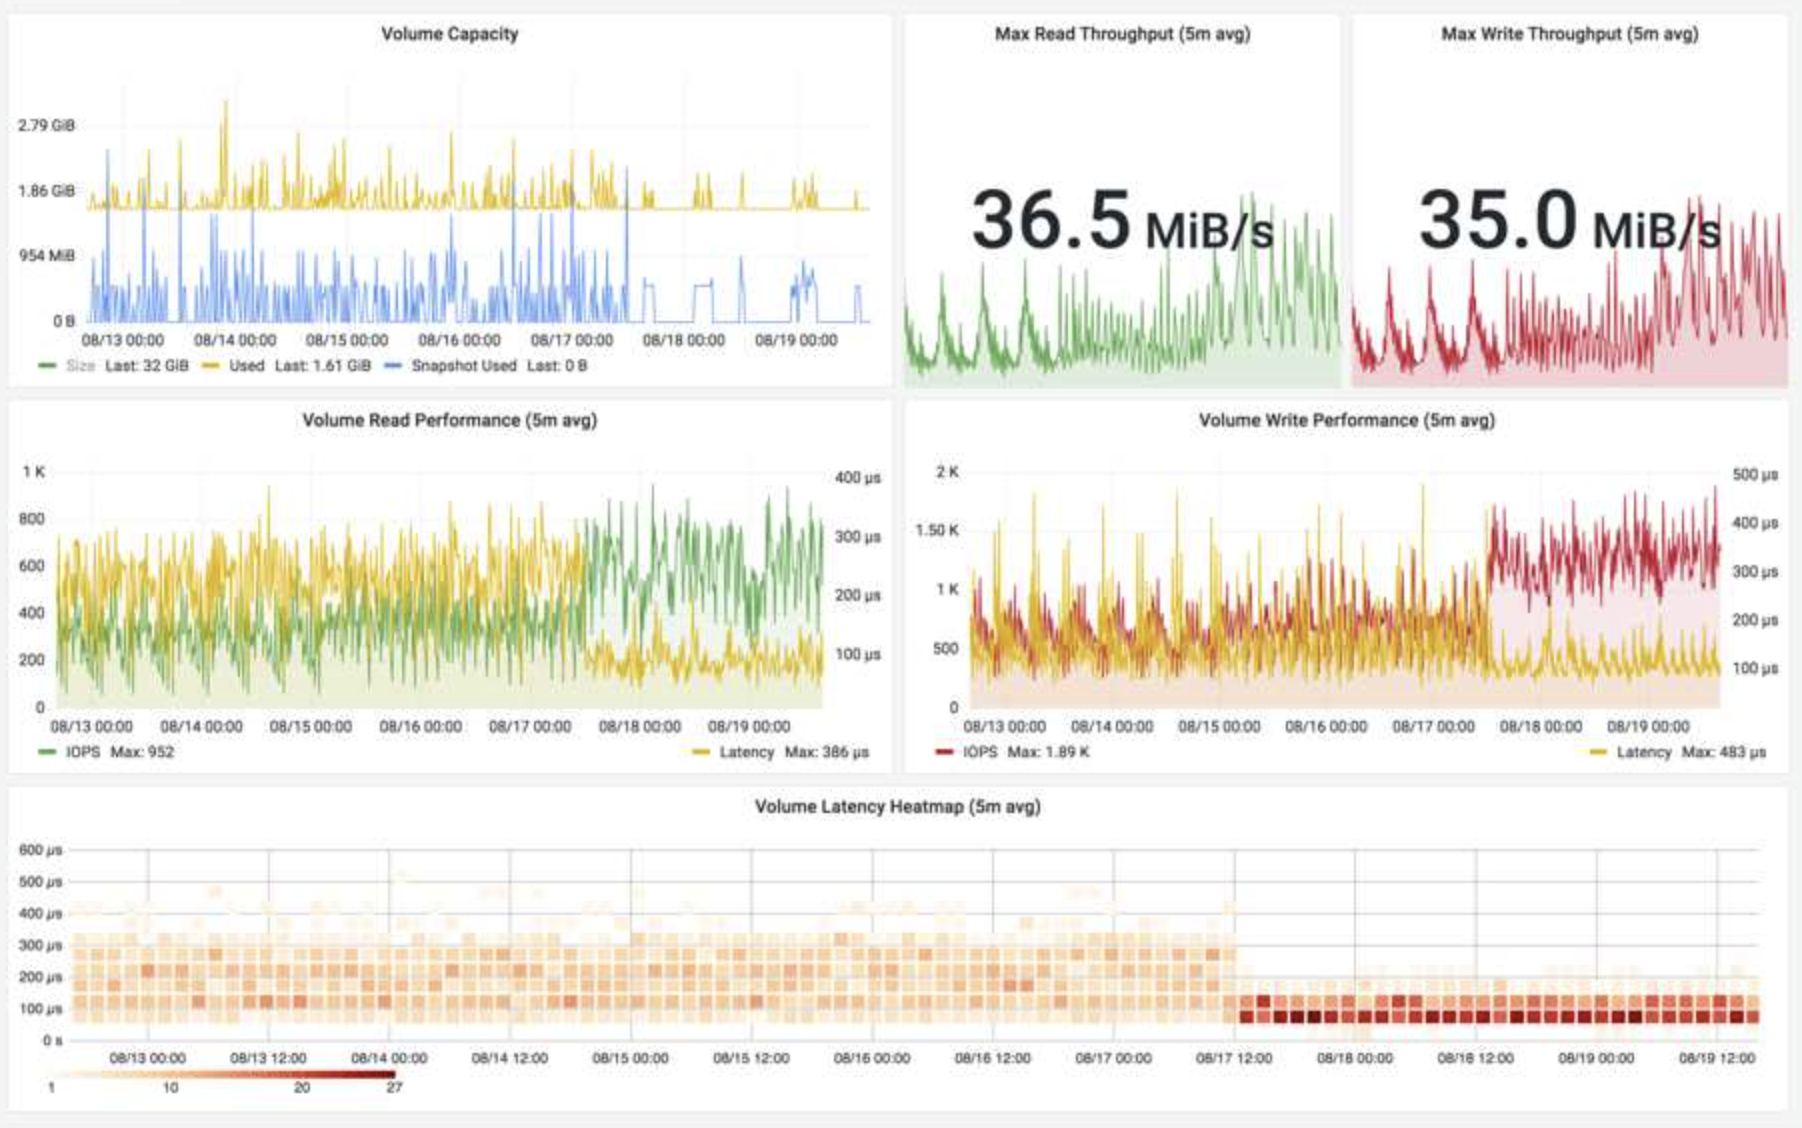
Task: Toggle Used series in Volume Capacity legend
Action: tap(246, 366)
